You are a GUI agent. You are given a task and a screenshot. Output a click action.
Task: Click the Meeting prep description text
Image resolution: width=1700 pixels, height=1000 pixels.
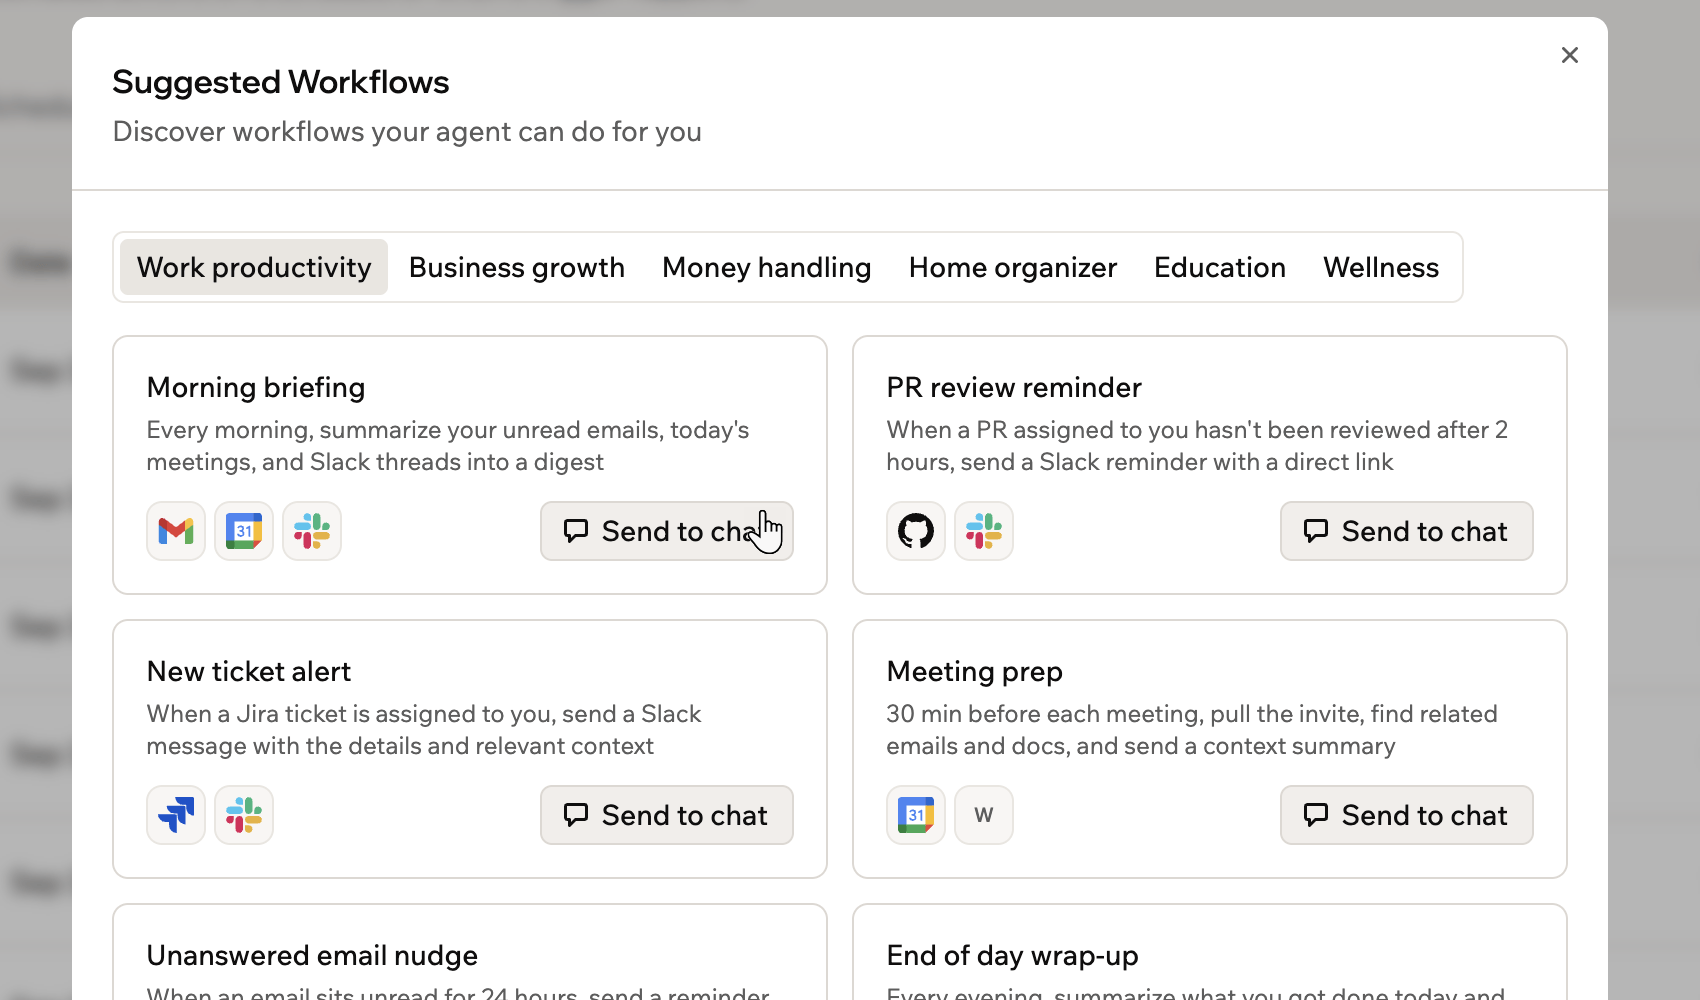(x=1192, y=730)
